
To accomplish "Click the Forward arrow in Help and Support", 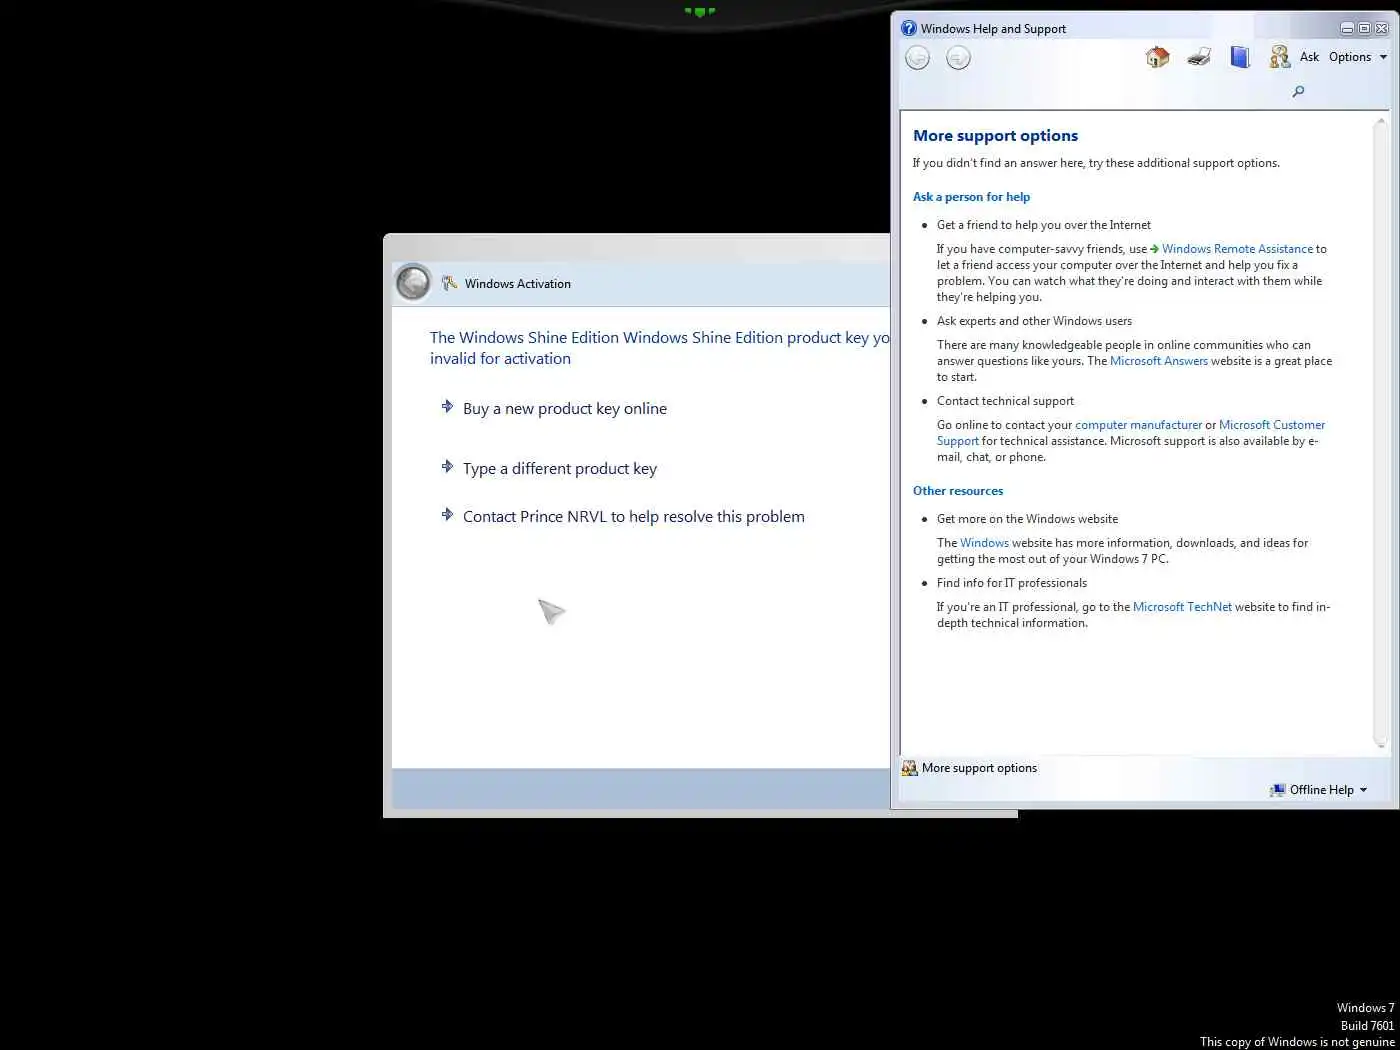I will [958, 58].
